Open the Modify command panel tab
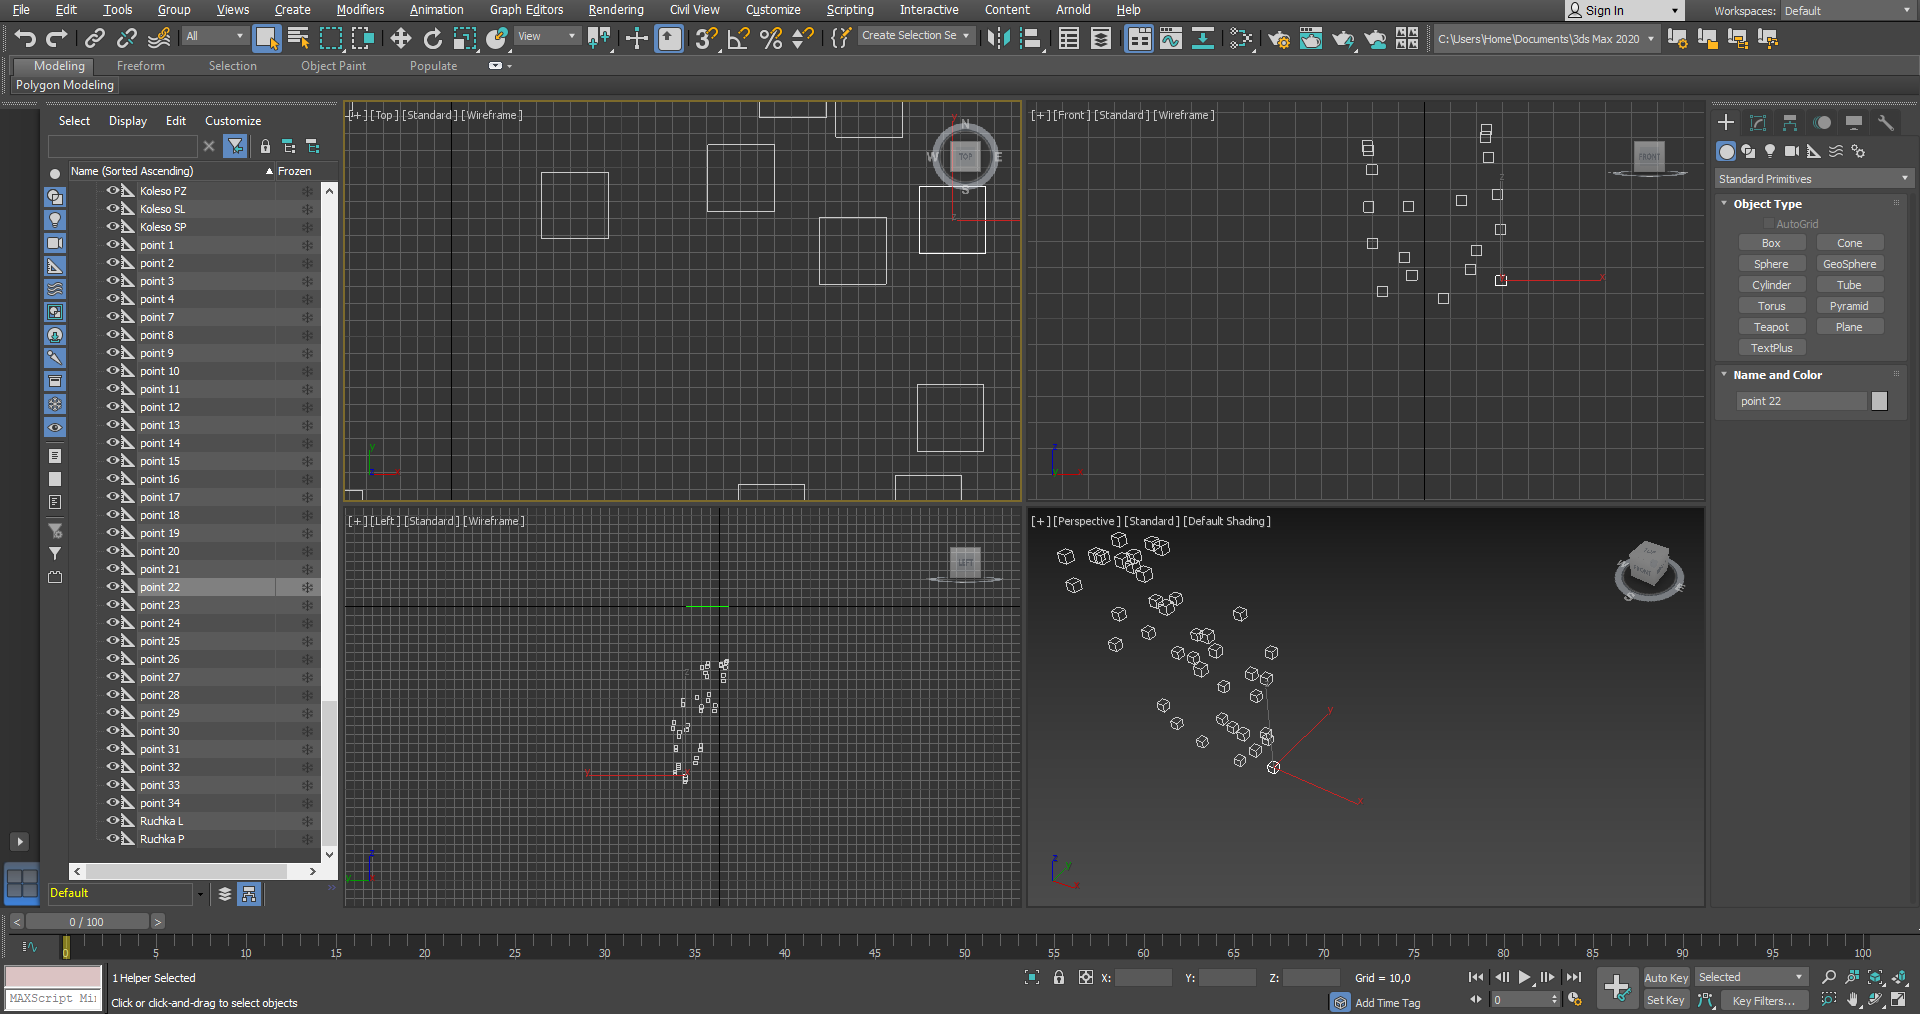1920x1014 pixels. [x=1758, y=122]
